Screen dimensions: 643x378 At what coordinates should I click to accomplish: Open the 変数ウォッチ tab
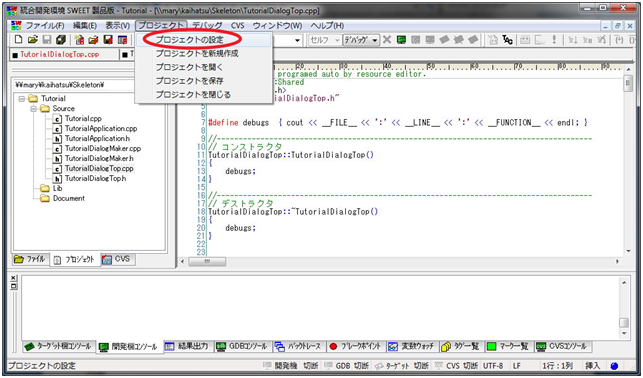click(x=412, y=346)
